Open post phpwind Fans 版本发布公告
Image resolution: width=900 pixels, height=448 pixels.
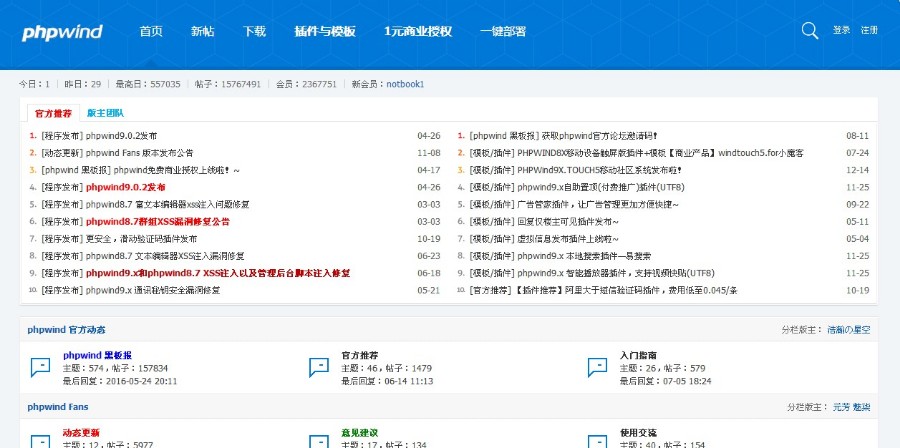pos(139,153)
